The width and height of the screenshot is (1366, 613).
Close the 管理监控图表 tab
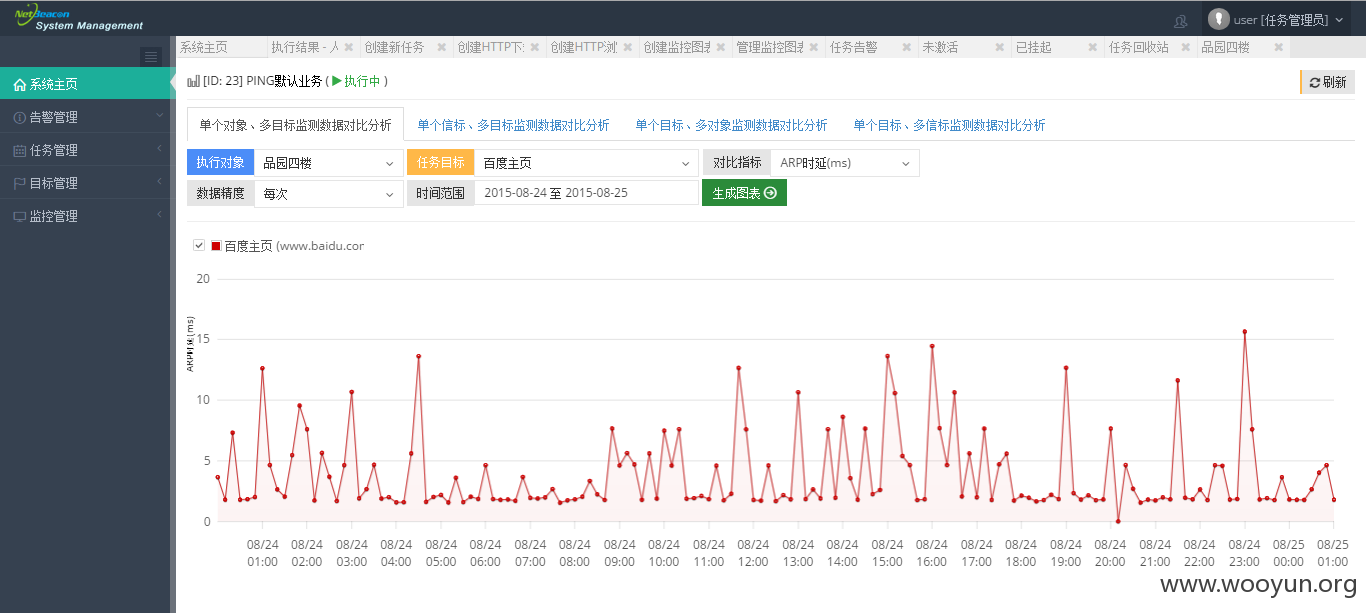(x=813, y=47)
